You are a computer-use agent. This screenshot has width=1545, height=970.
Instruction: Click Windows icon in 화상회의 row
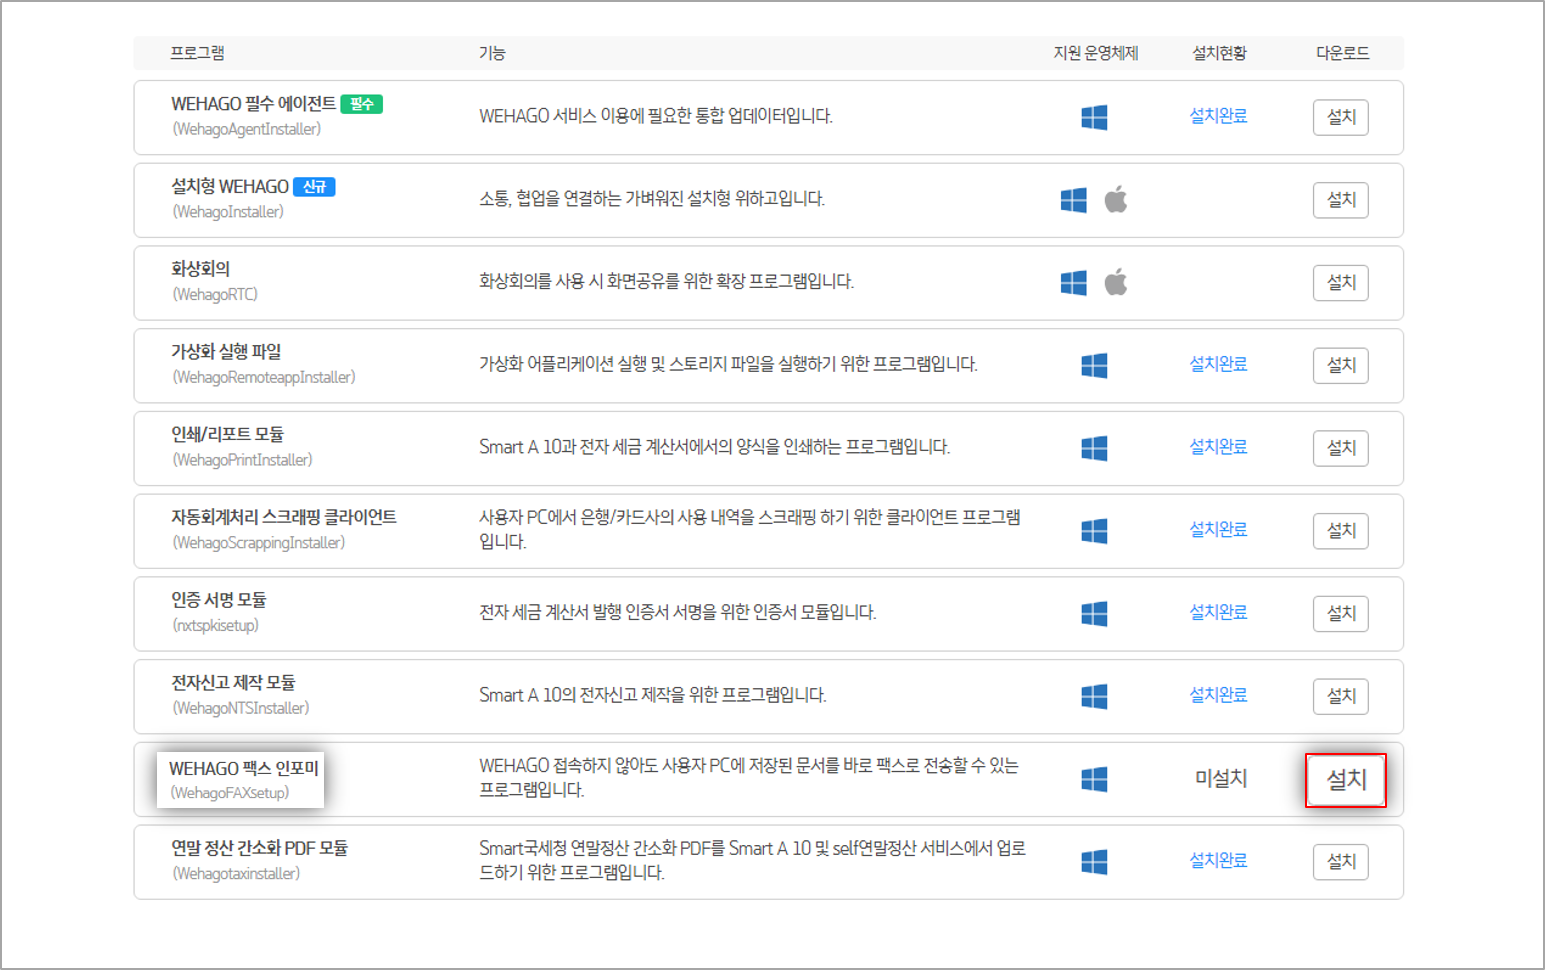point(1073,283)
